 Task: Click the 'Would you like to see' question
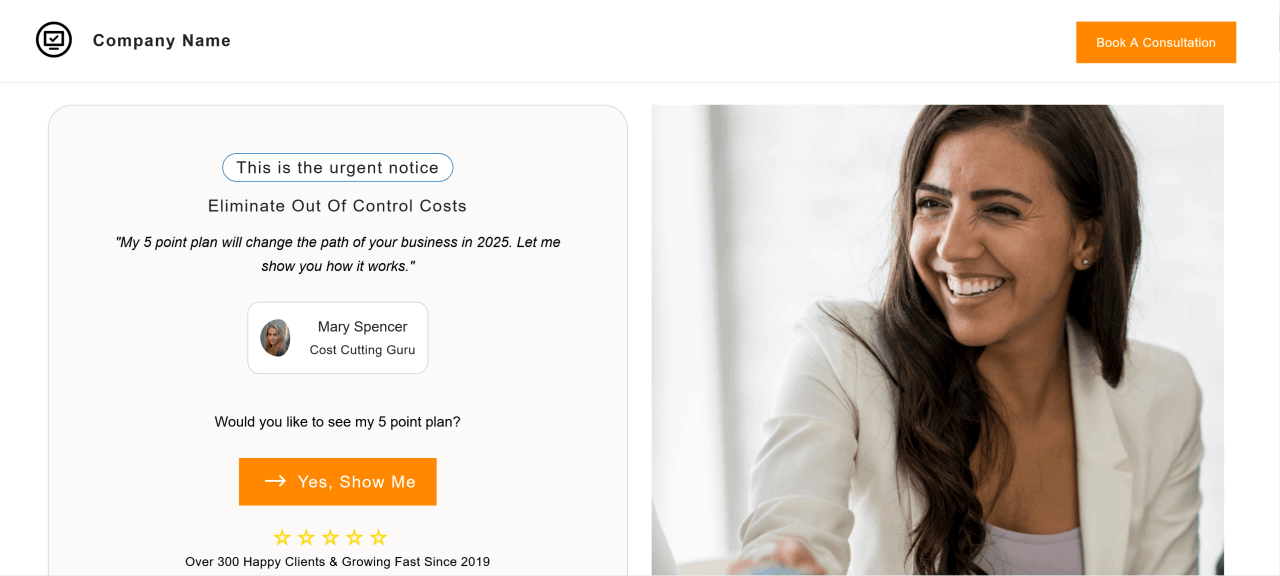[338, 422]
